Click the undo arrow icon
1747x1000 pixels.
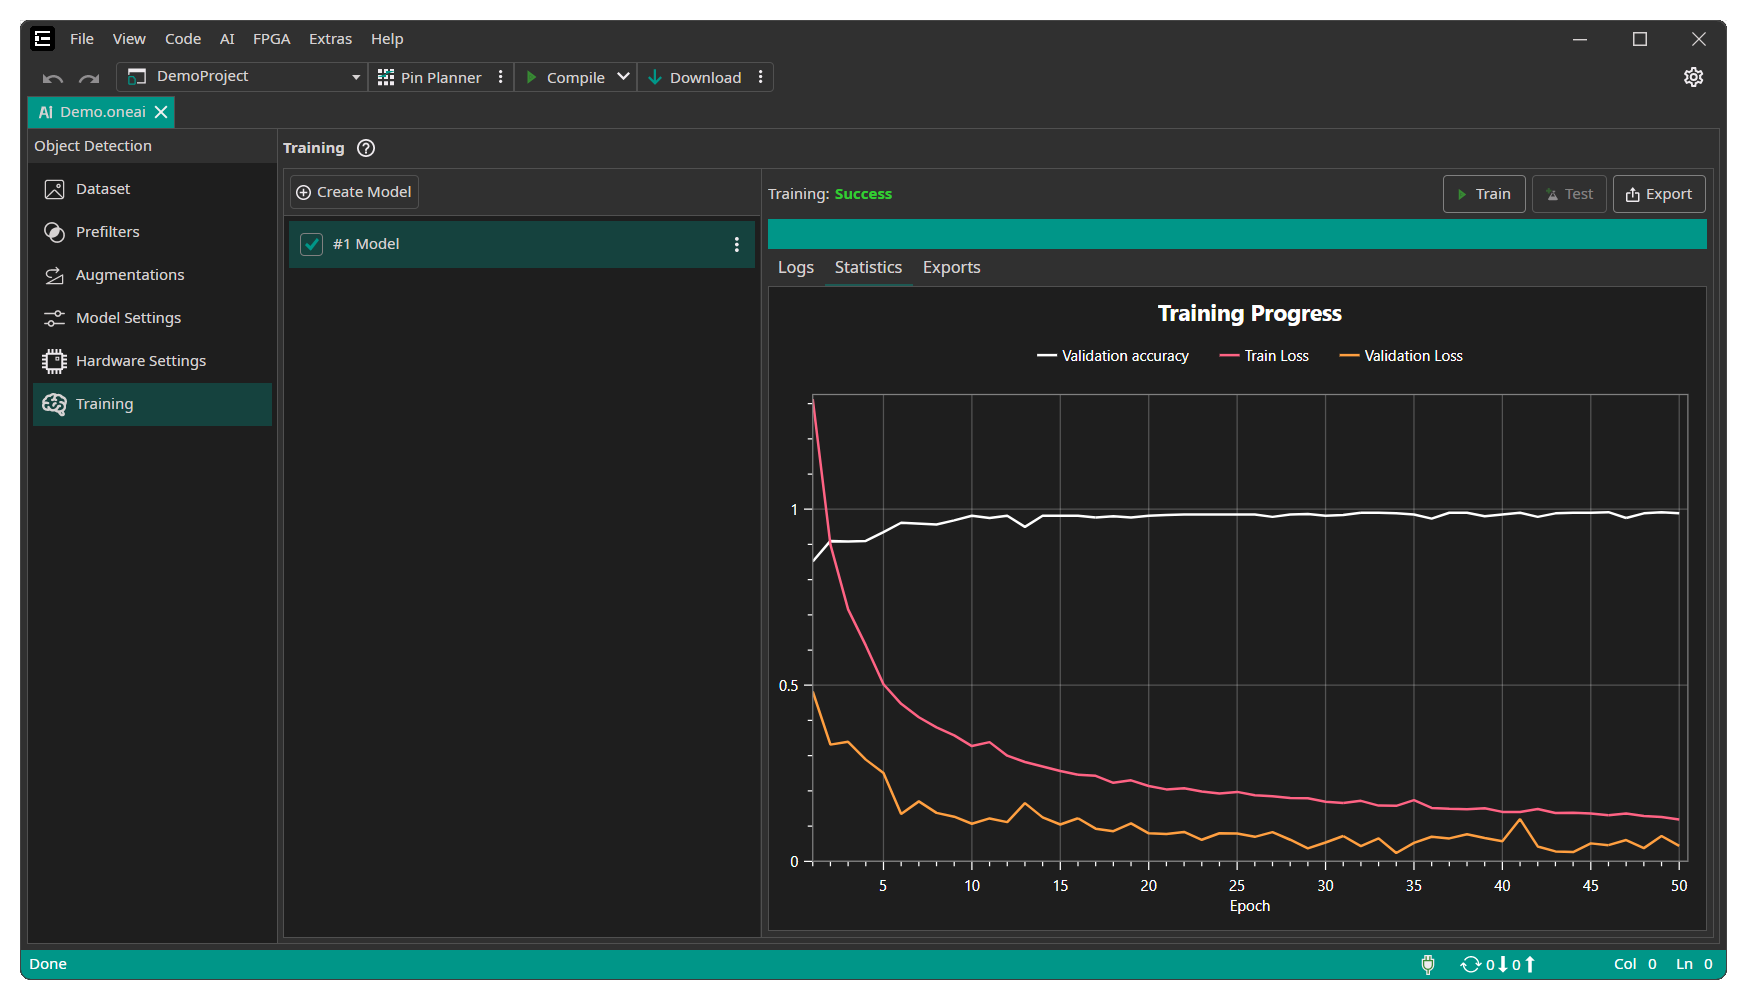tap(53, 78)
